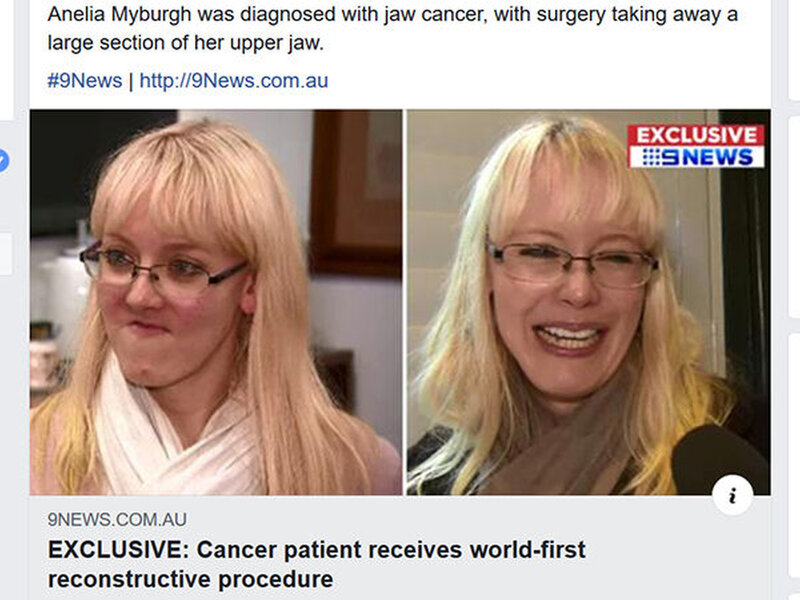This screenshot has width=800, height=600.
Task: Click the 'reconstructive procedure' headline line
Action: coord(190,579)
